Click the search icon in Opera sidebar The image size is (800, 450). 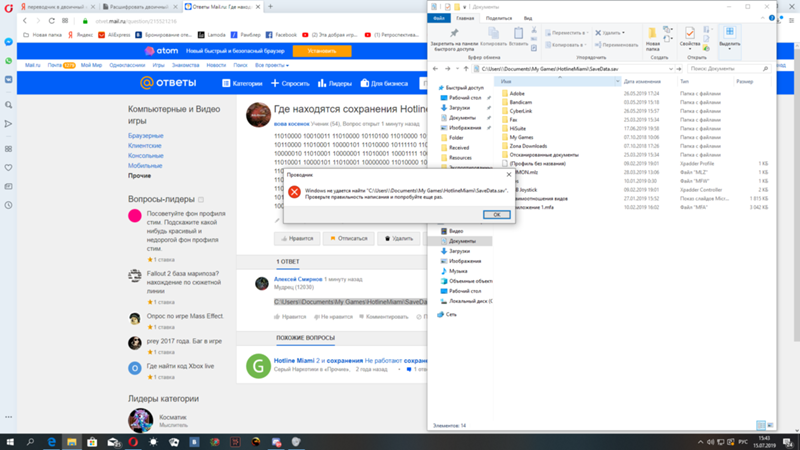tap(9, 105)
